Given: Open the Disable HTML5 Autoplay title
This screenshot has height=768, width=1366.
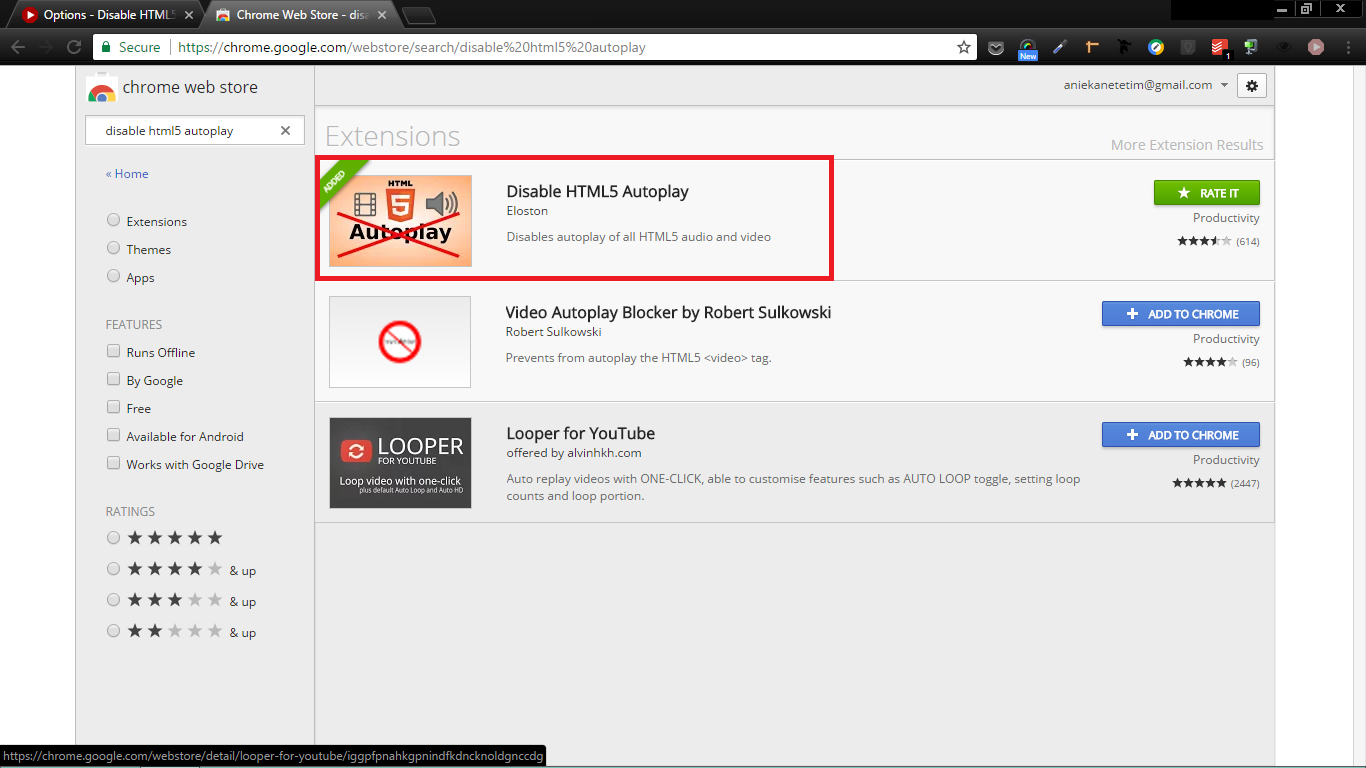Looking at the screenshot, I should 597,191.
